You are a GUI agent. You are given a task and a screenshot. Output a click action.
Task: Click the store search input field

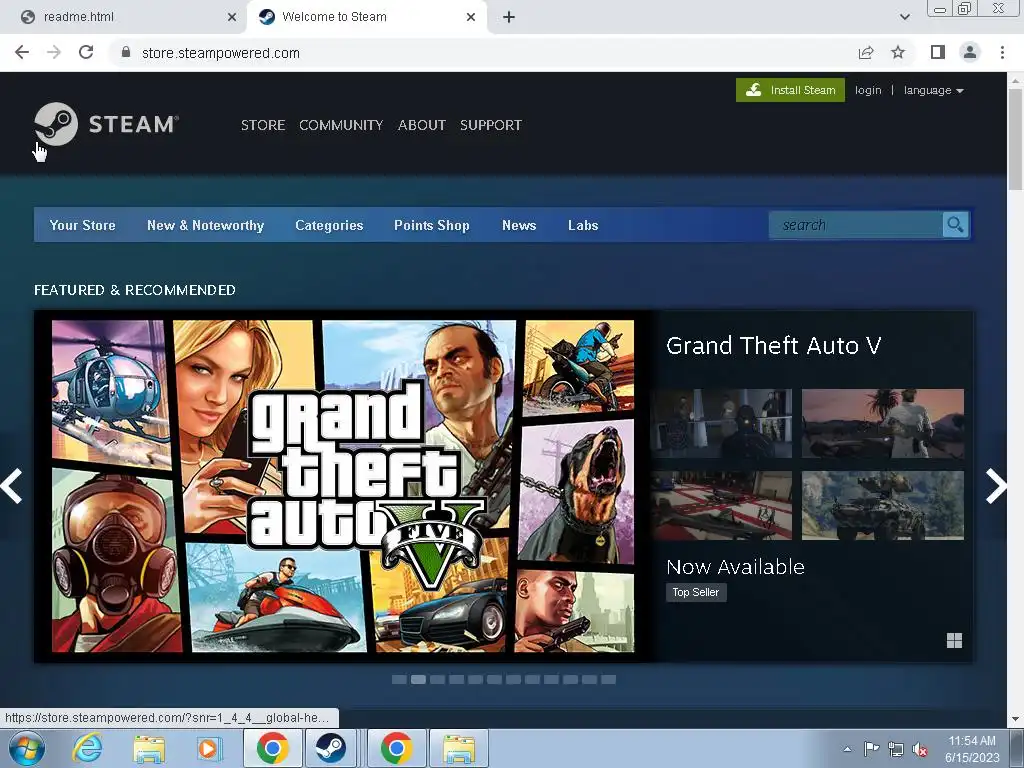click(856, 225)
